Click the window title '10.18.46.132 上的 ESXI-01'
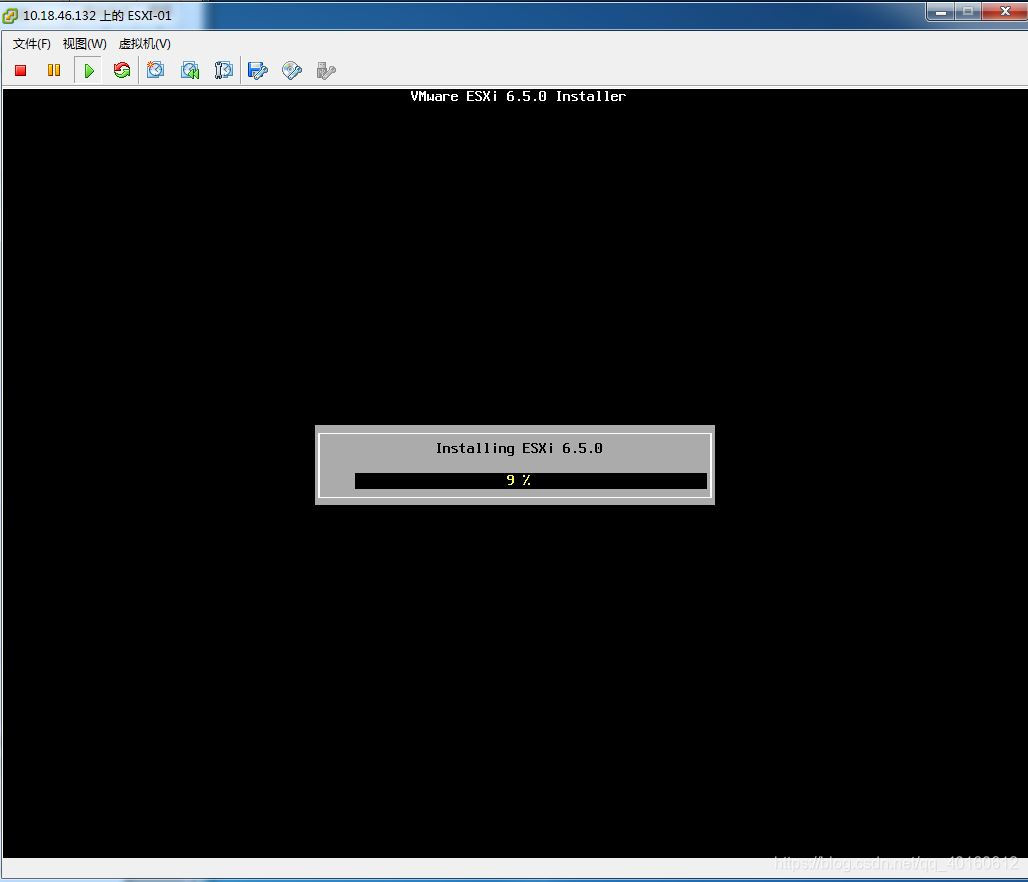Screen dimensions: 1028x882 point(97,16)
